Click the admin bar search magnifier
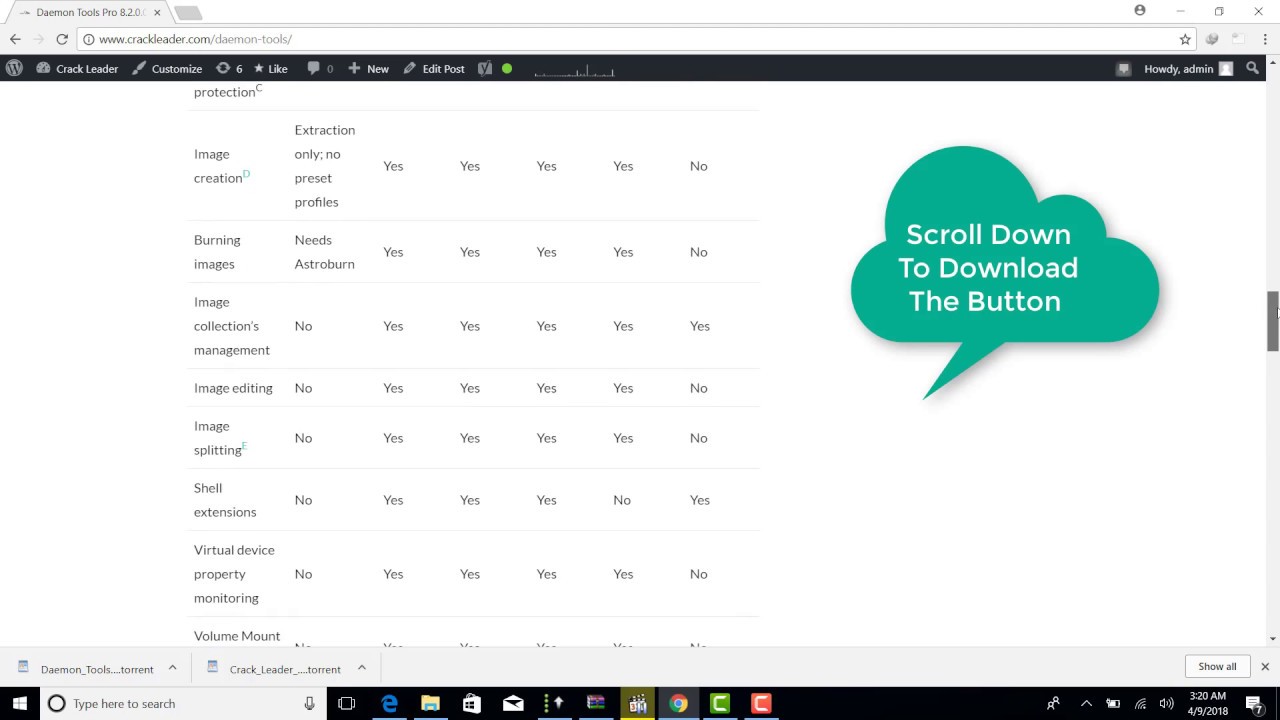Image resolution: width=1280 pixels, height=720 pixels. pos(1253,69)
